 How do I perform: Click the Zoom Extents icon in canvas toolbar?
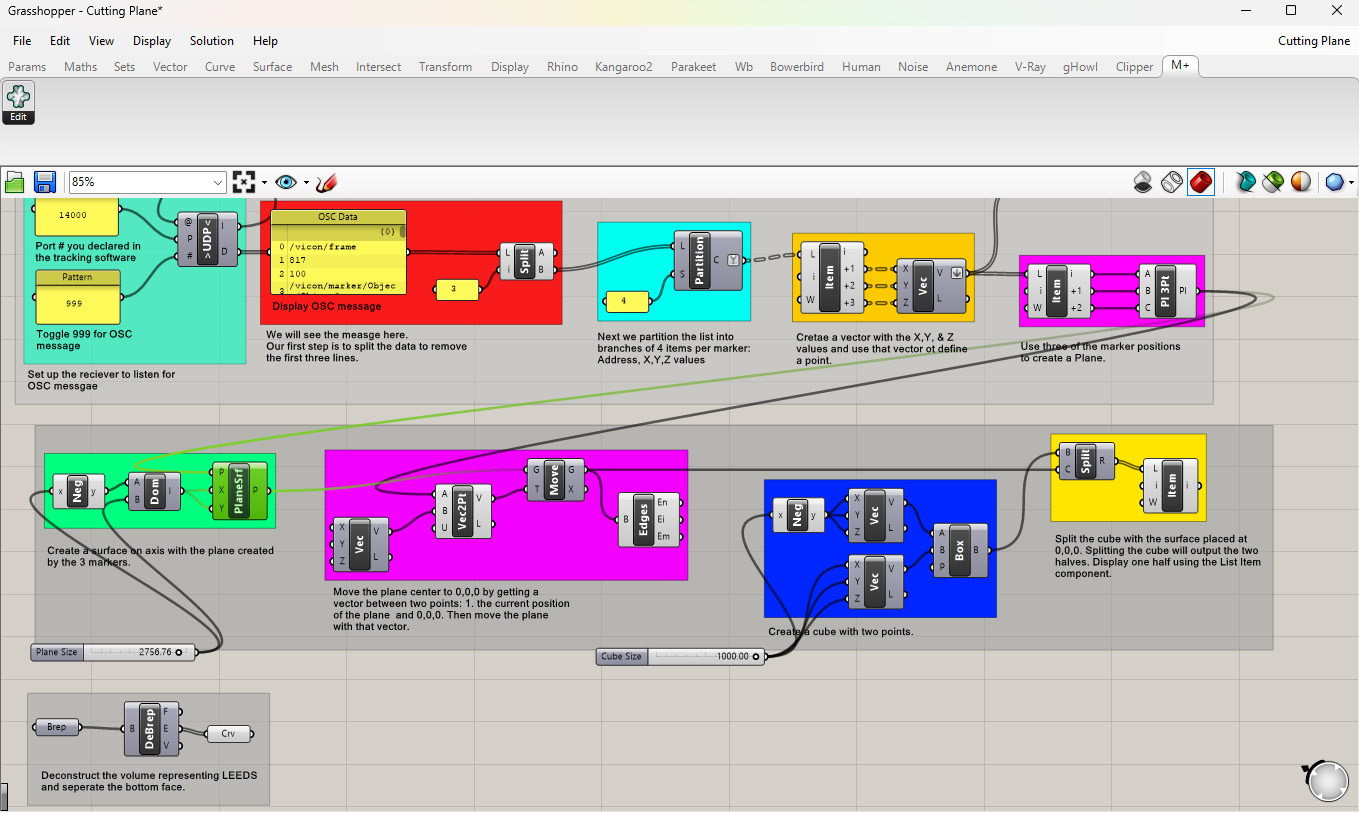pos(243,182)
